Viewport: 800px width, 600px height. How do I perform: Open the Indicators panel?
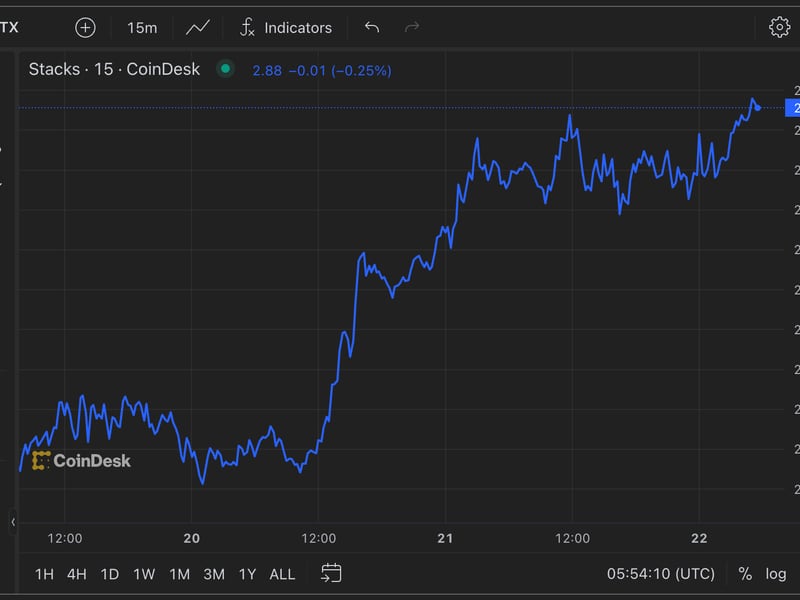click(286, 27)
